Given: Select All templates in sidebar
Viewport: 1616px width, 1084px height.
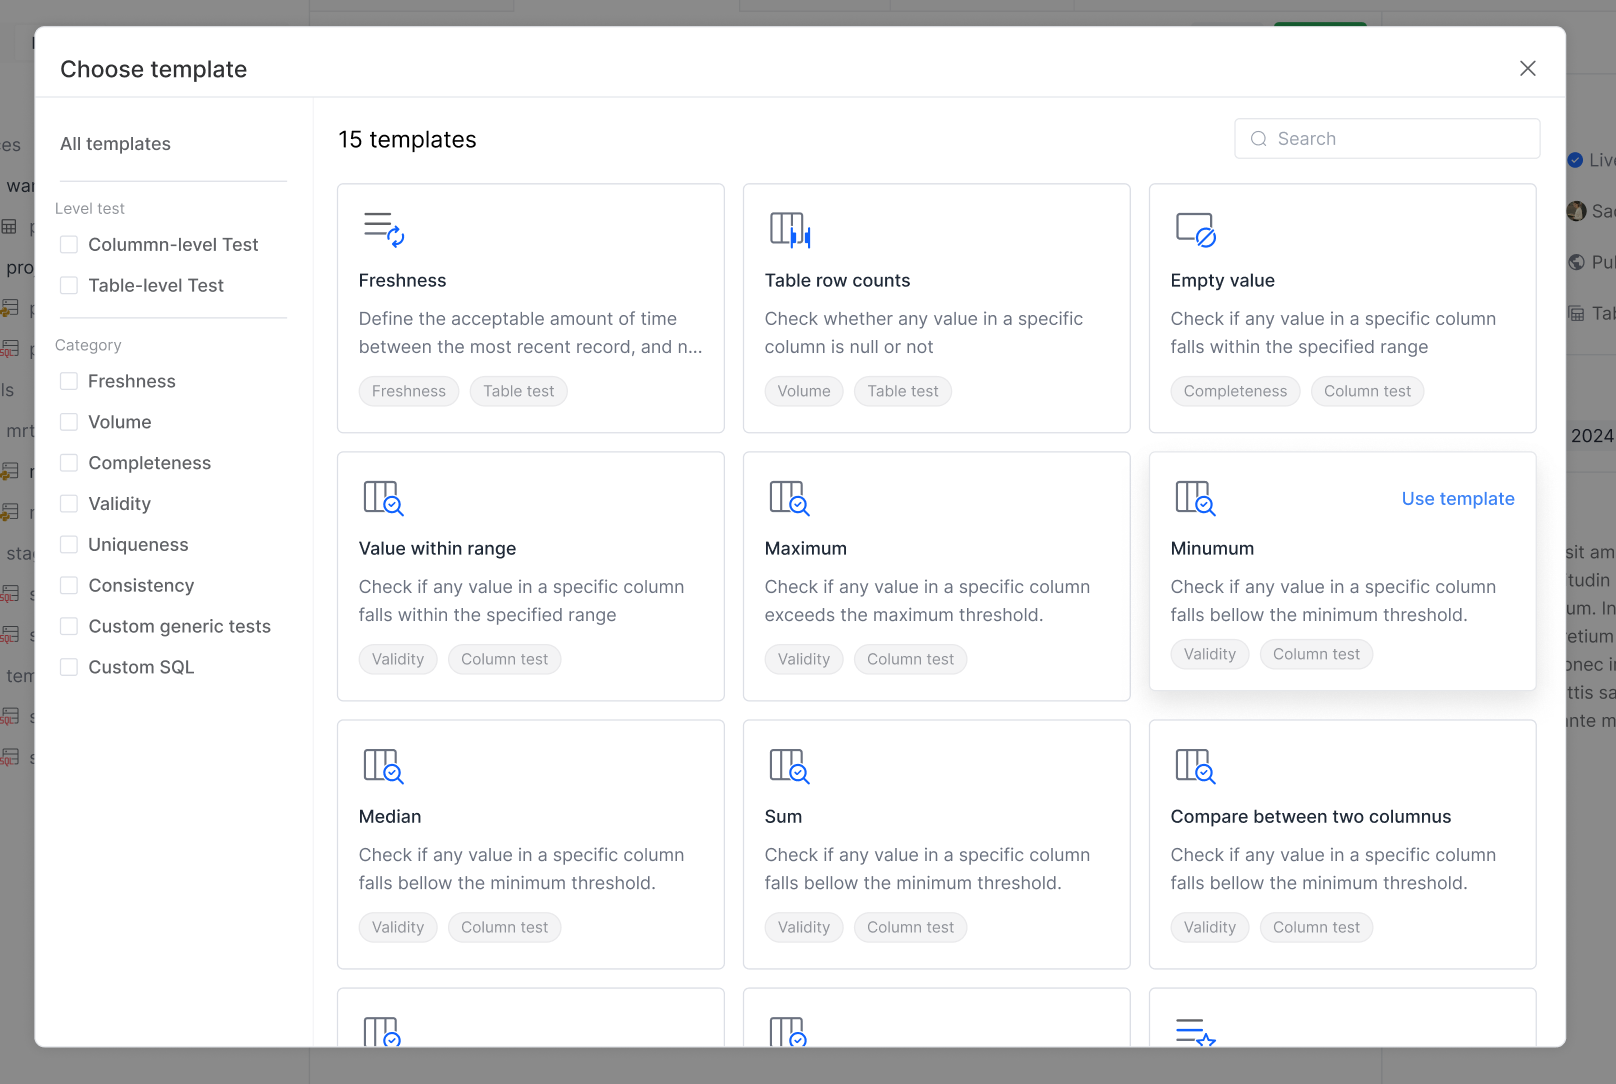Looking at the screenshot, I should [115, 144].
